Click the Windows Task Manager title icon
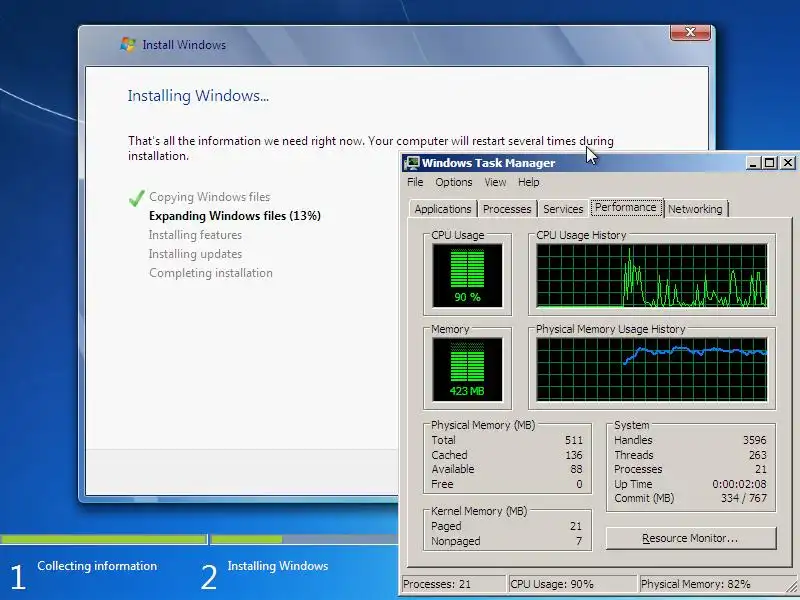 (x=412, y=163)
